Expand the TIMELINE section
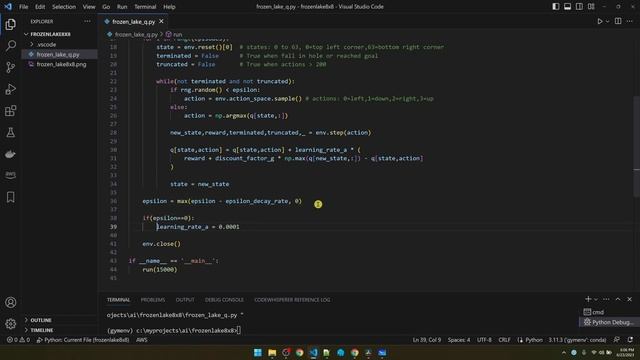Image resolution: width=640 pixels, height=360 pixels. (42, 330)
